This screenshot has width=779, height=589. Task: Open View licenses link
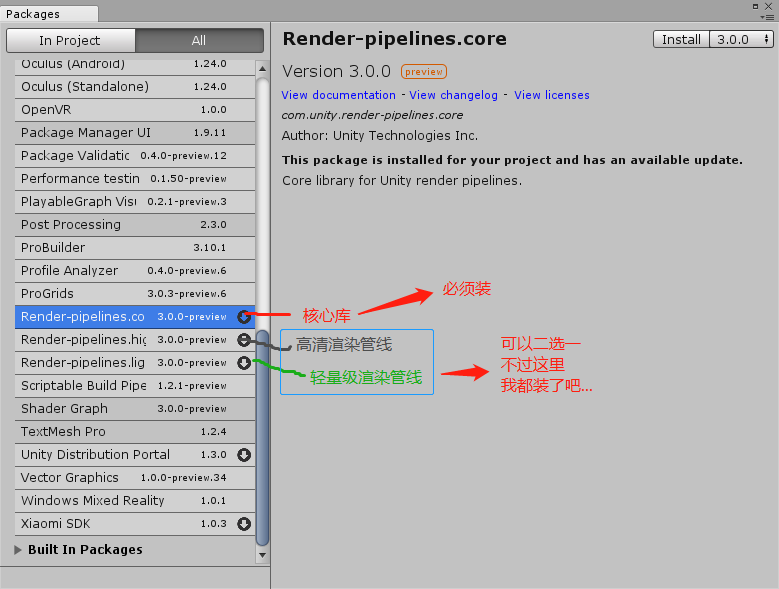[551, 95]
